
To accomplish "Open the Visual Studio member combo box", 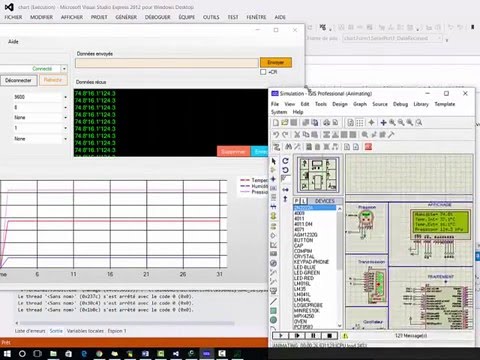I will (393, 38).
